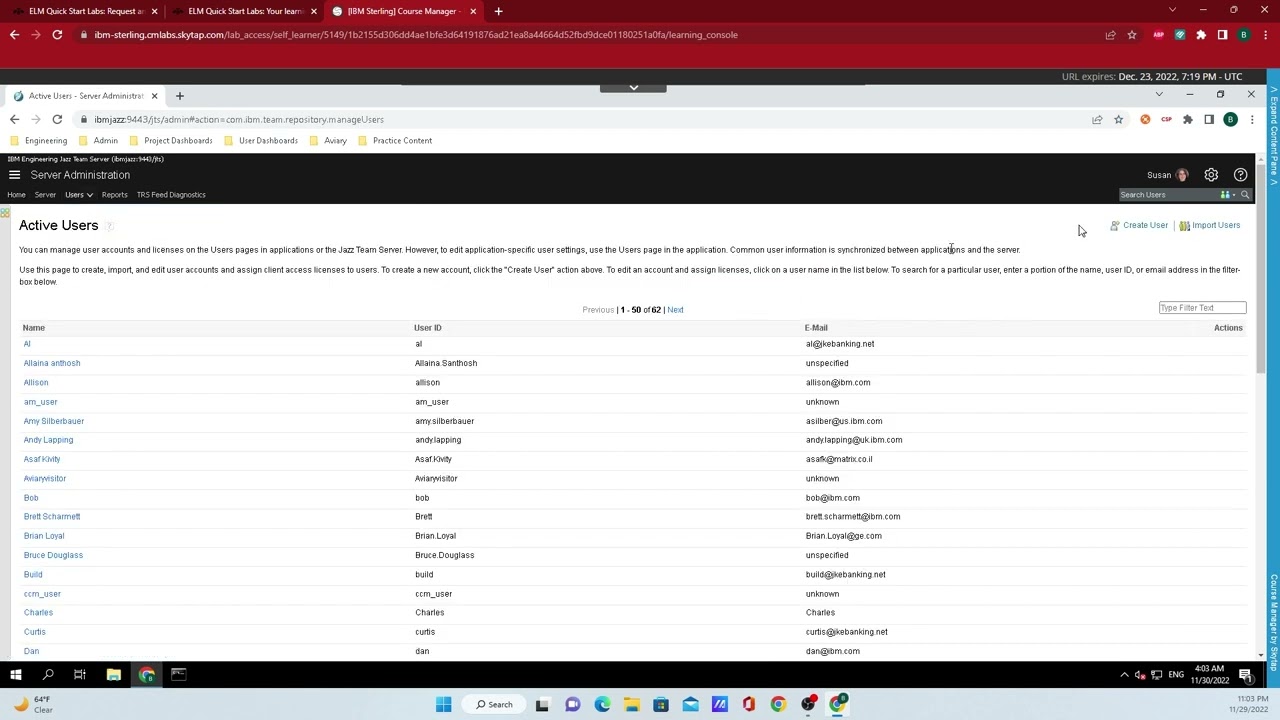Click Susan's user profile picture

click(1183, 175)
